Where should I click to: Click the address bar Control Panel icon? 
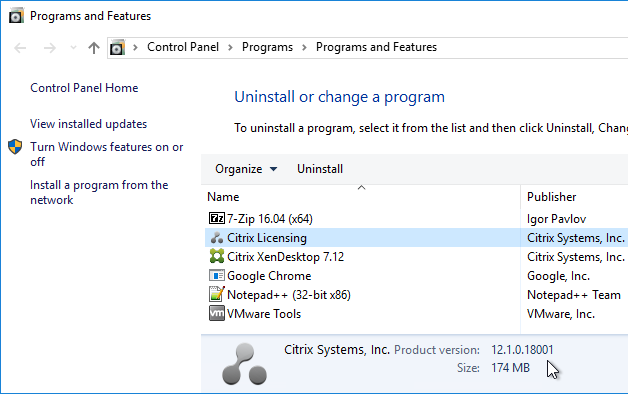(x=117, y=48)
